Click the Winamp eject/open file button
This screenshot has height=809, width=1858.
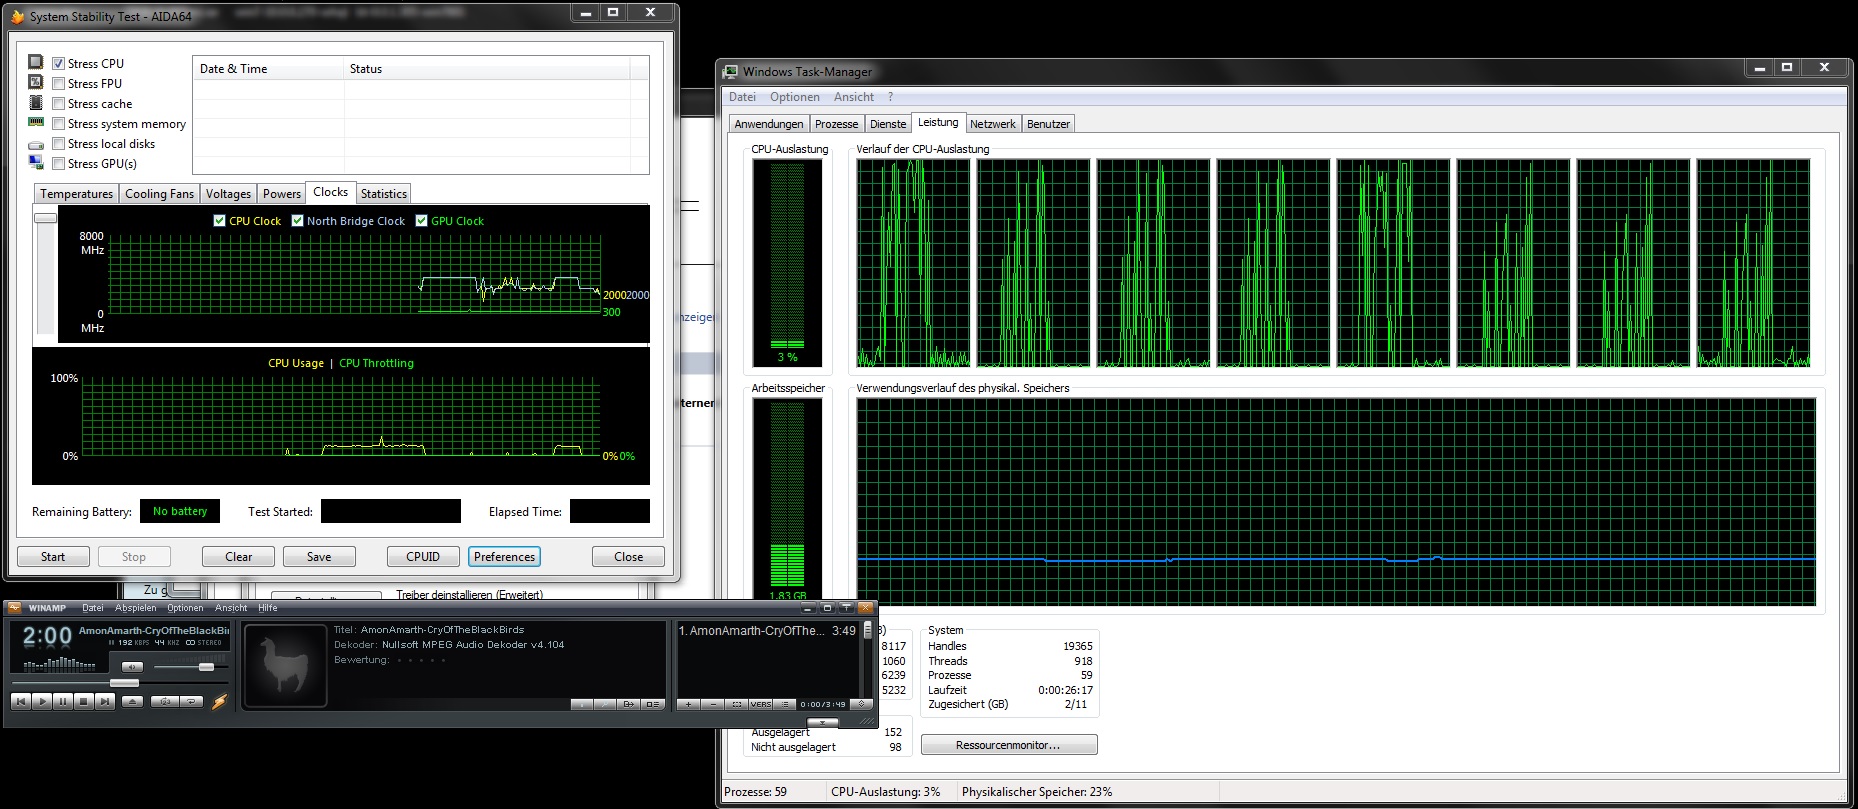pos(133,702)
